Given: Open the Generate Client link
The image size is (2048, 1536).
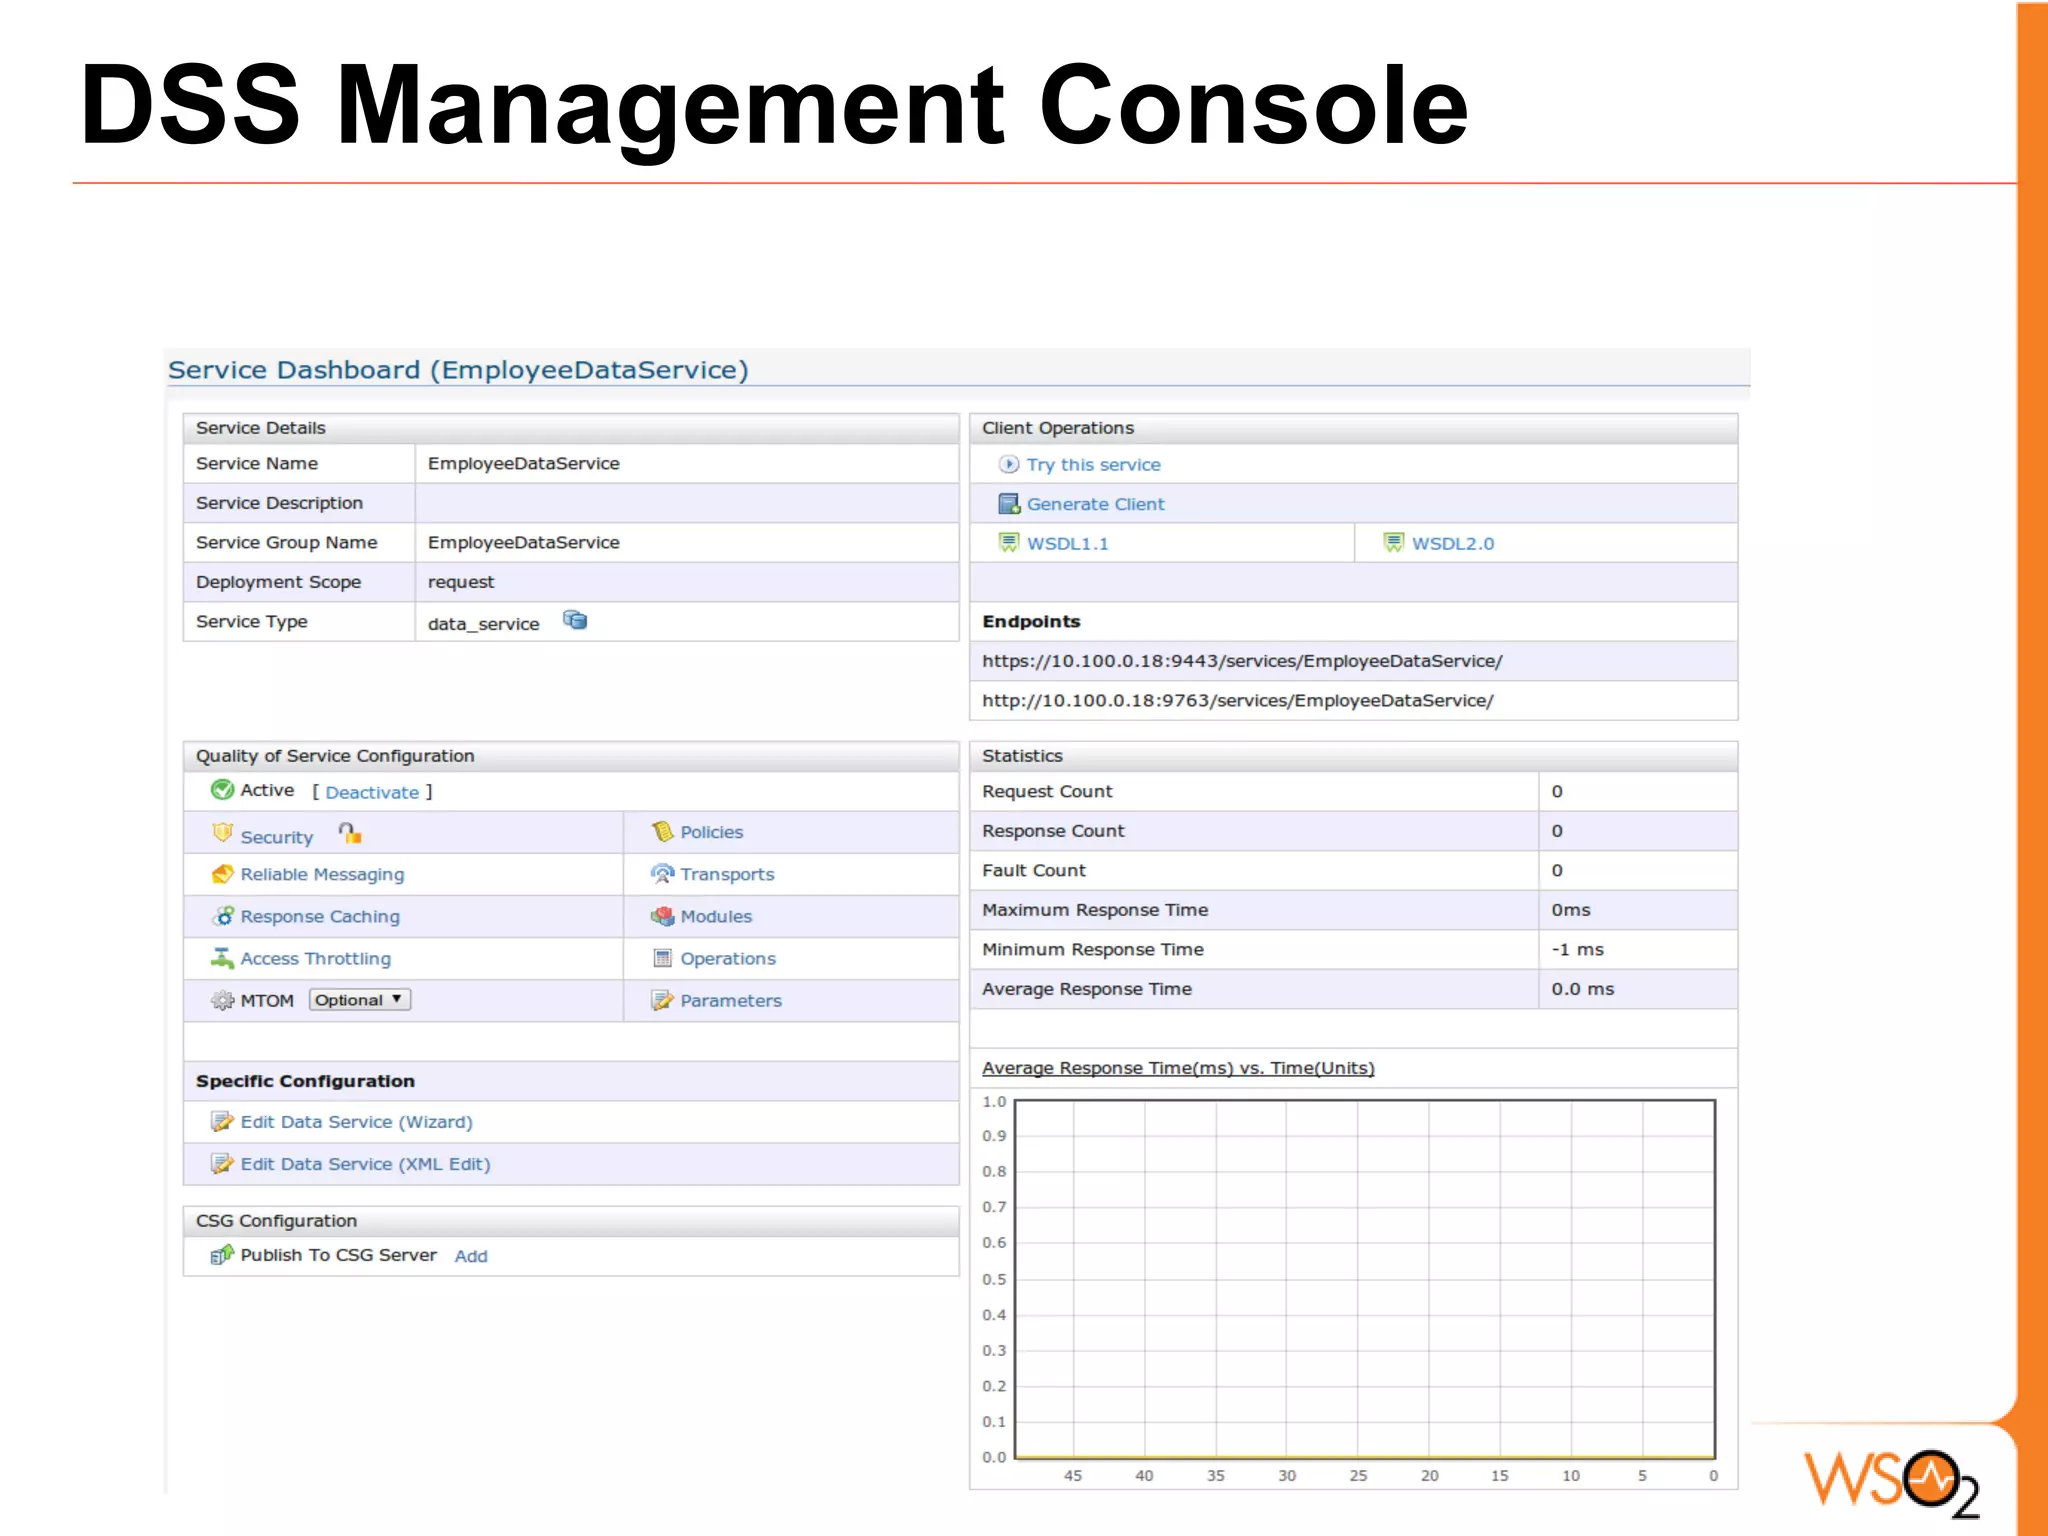Looking at the screenshot, I should 1095,504.
